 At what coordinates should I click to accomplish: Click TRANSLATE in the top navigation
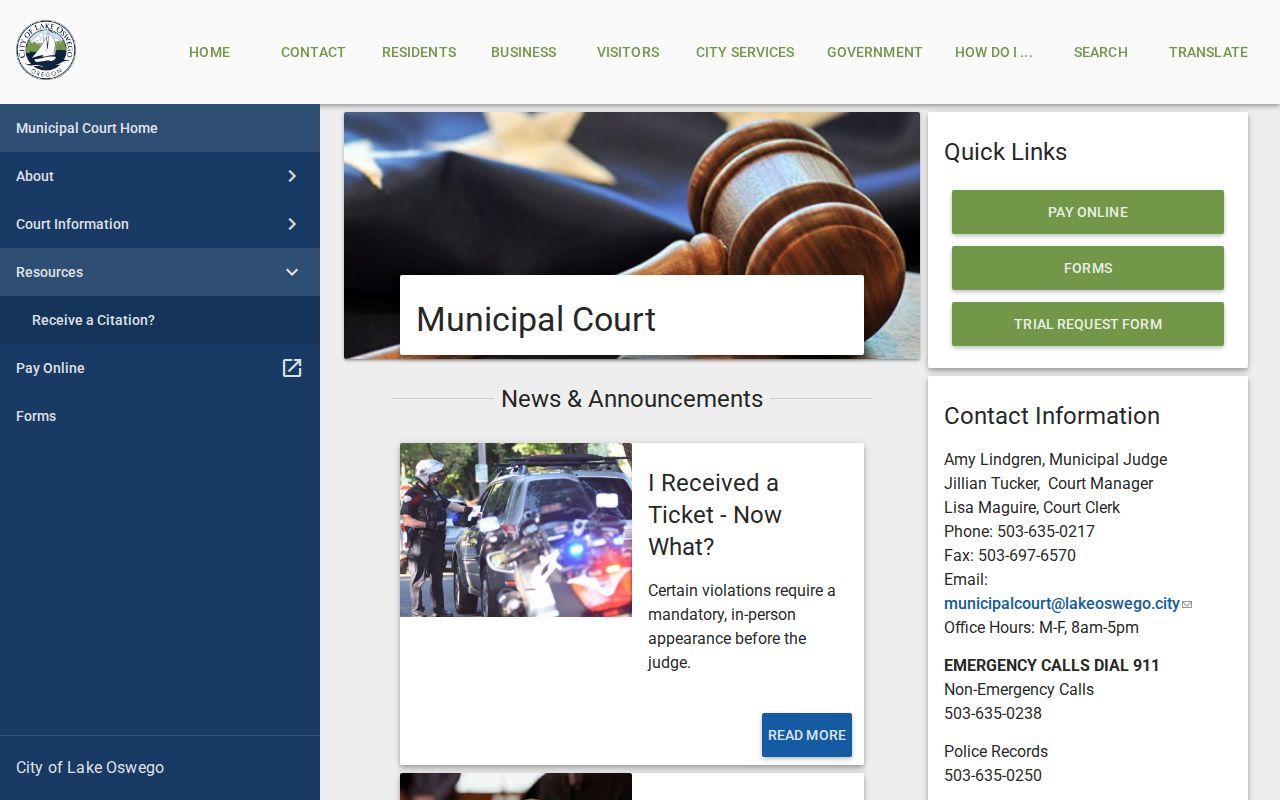coord(1208,52)
